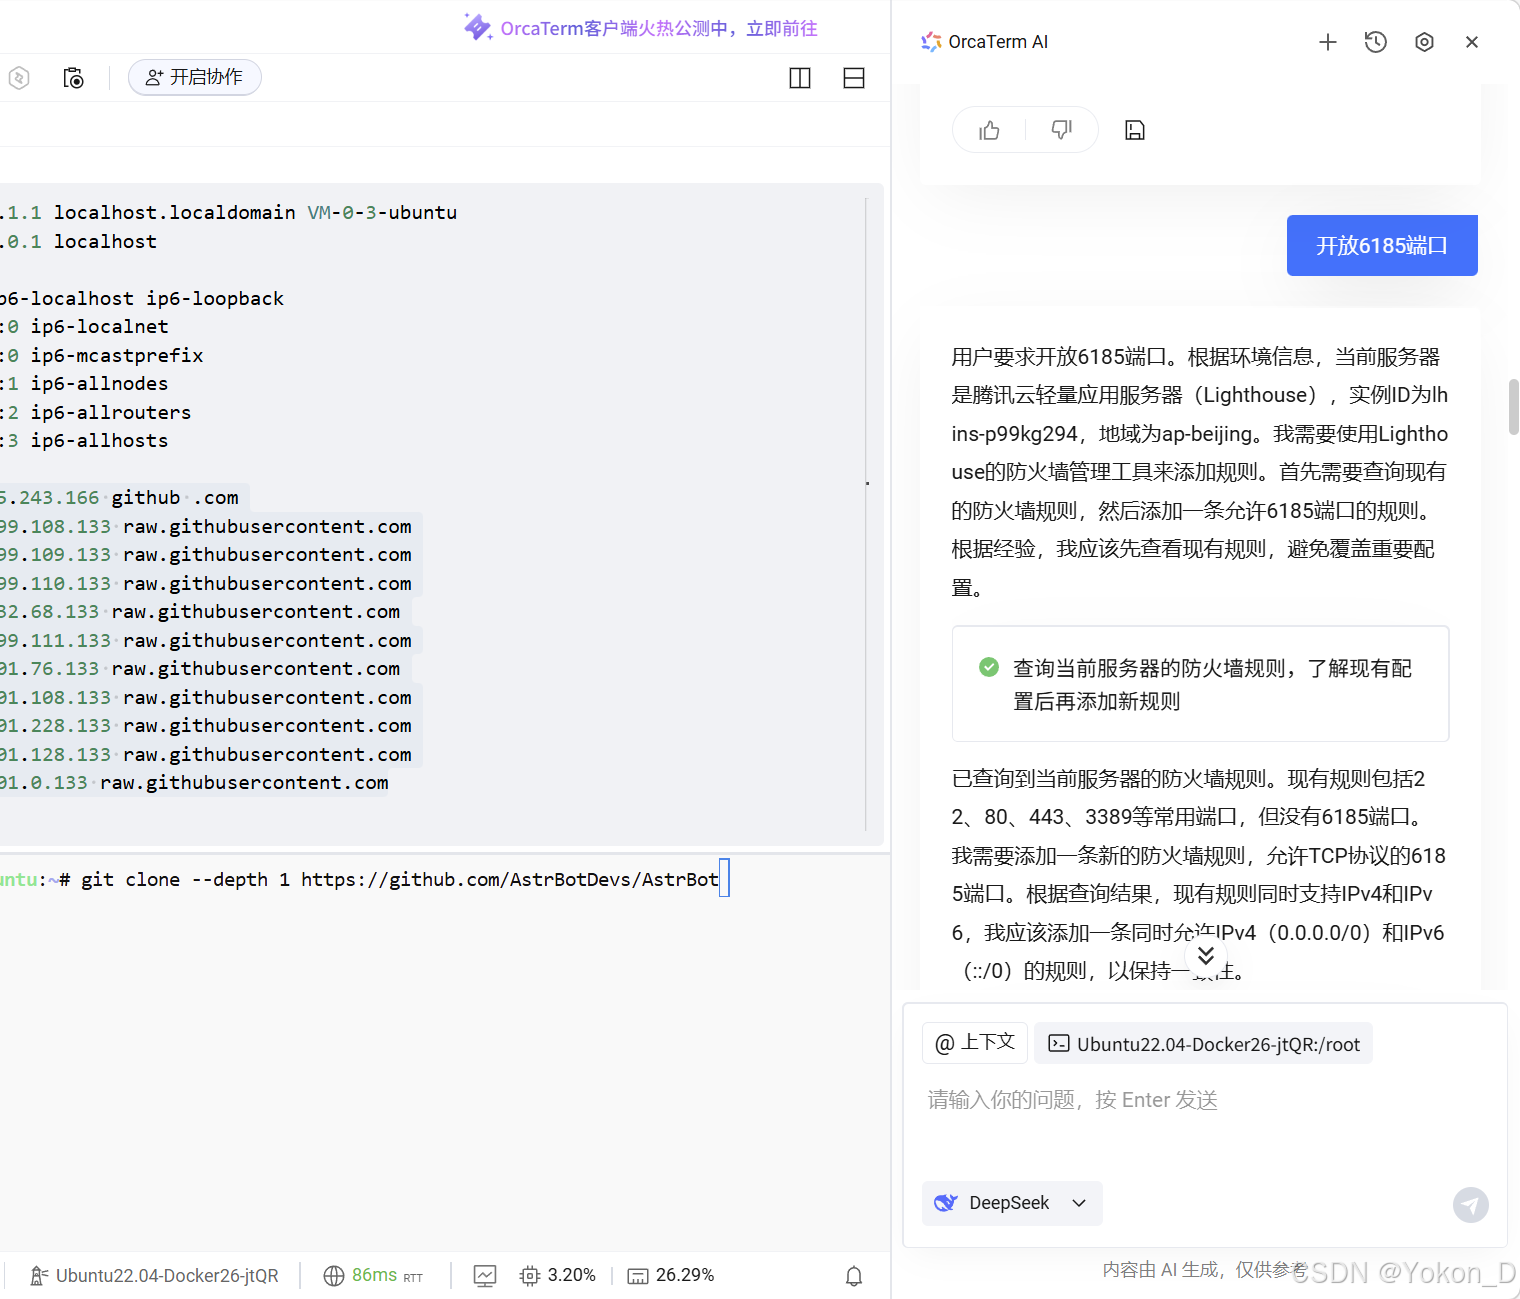View CPU usage 3.20% indicator
Image resolution: width=1520 pixels, height=1299 pixels.
(558, 1275)
